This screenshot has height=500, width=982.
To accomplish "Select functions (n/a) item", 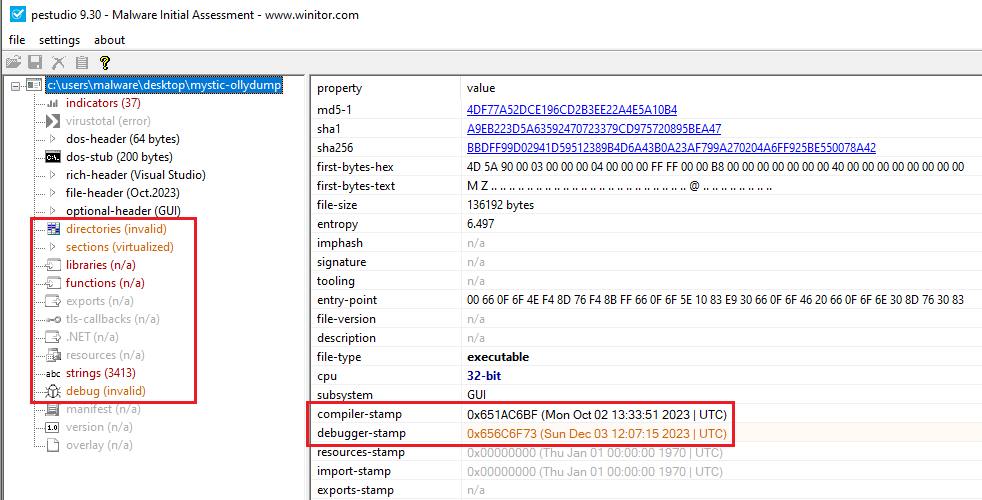I will tap(103, 283).
